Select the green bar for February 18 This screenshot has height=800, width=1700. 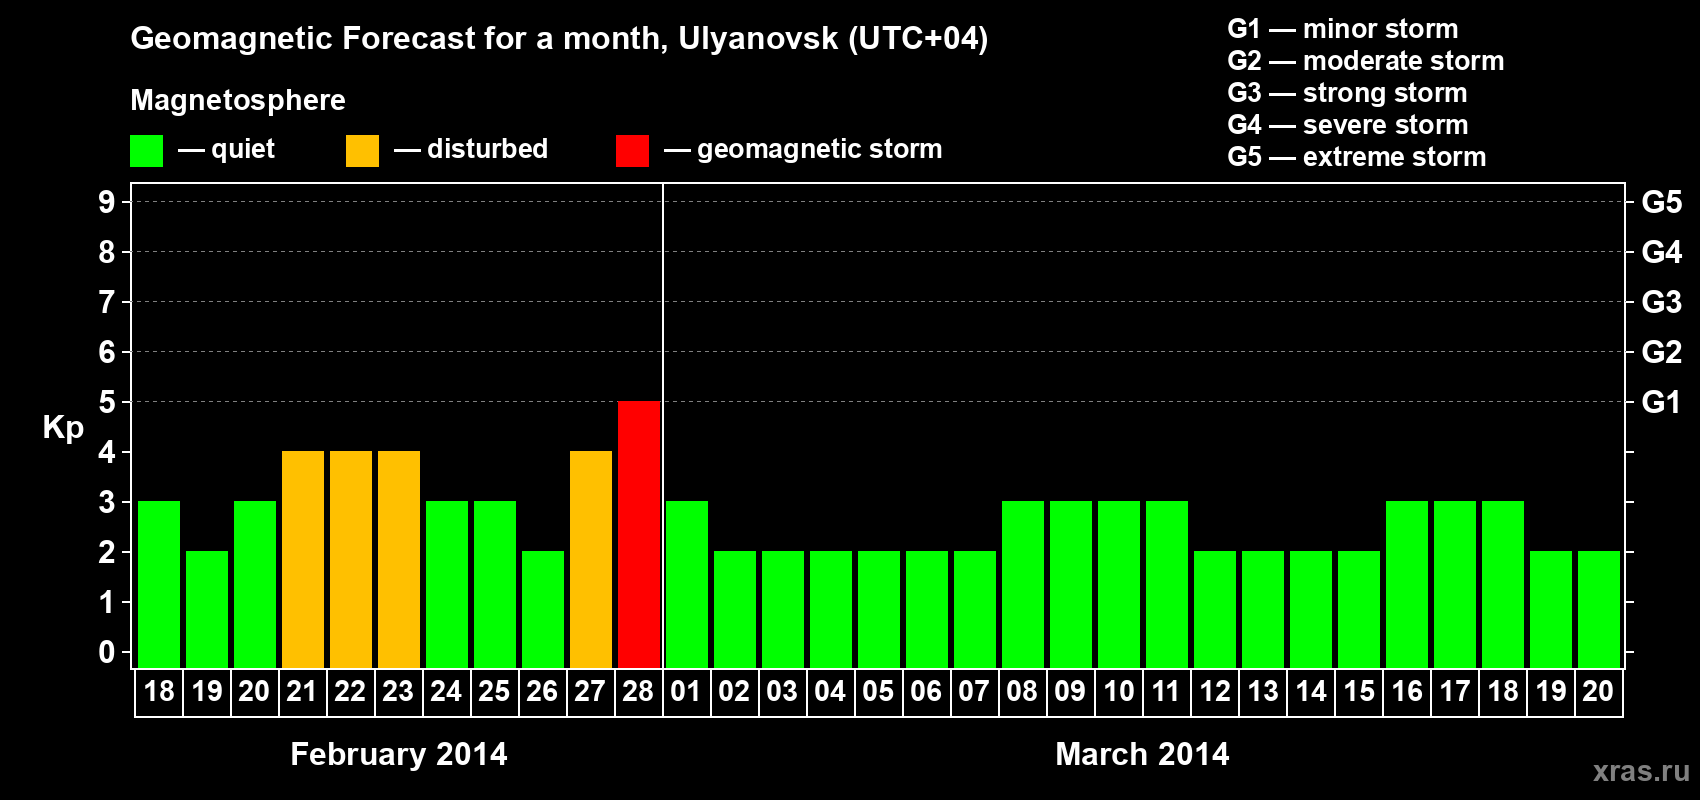point(159,584)
